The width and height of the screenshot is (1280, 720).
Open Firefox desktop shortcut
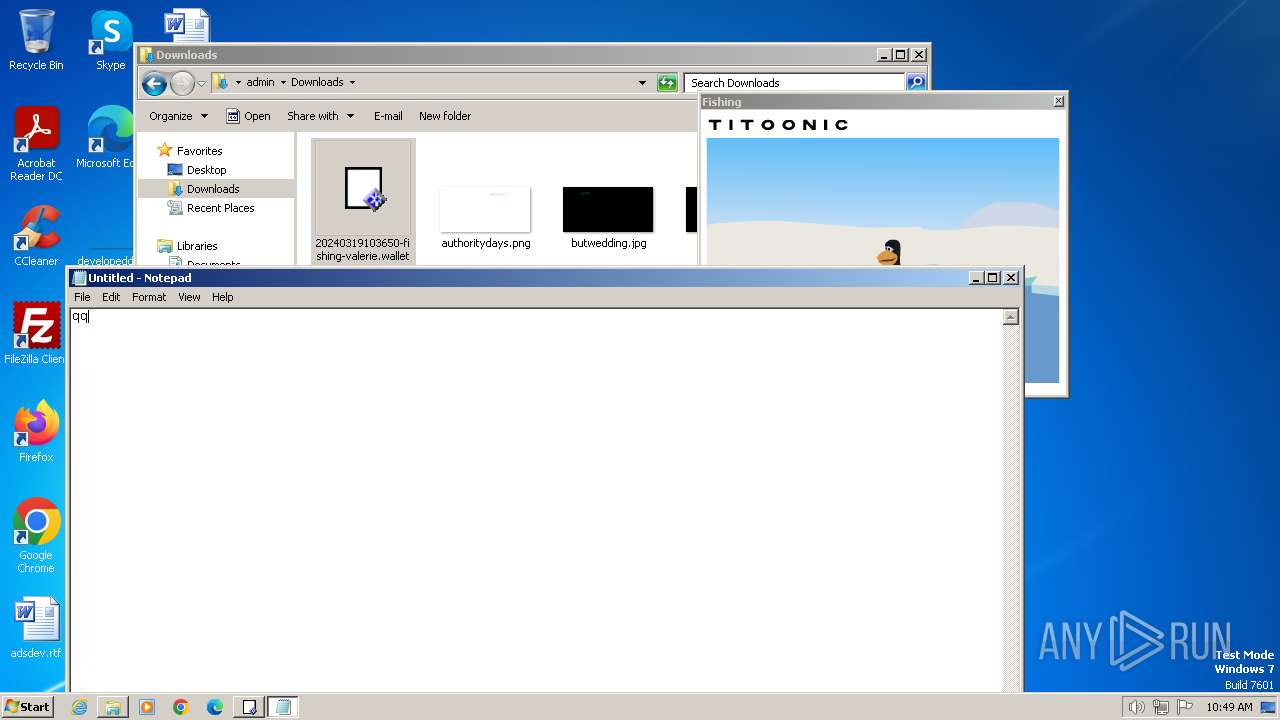click(36, 432)
